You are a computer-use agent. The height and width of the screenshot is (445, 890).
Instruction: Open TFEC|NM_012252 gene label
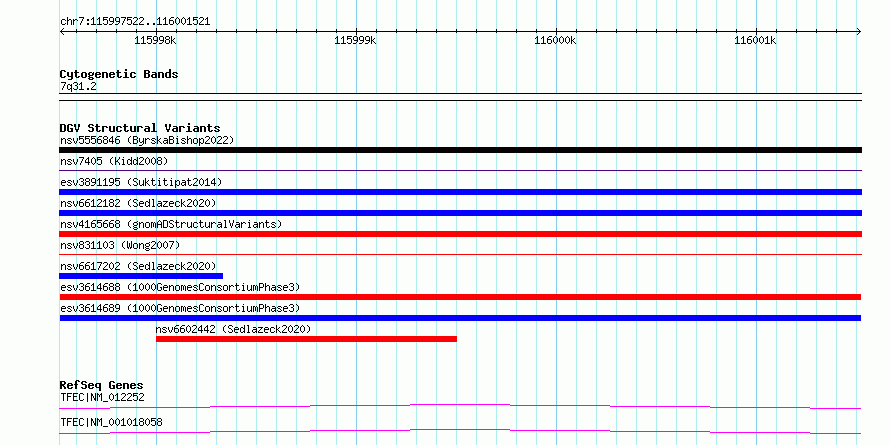[102, 397]
